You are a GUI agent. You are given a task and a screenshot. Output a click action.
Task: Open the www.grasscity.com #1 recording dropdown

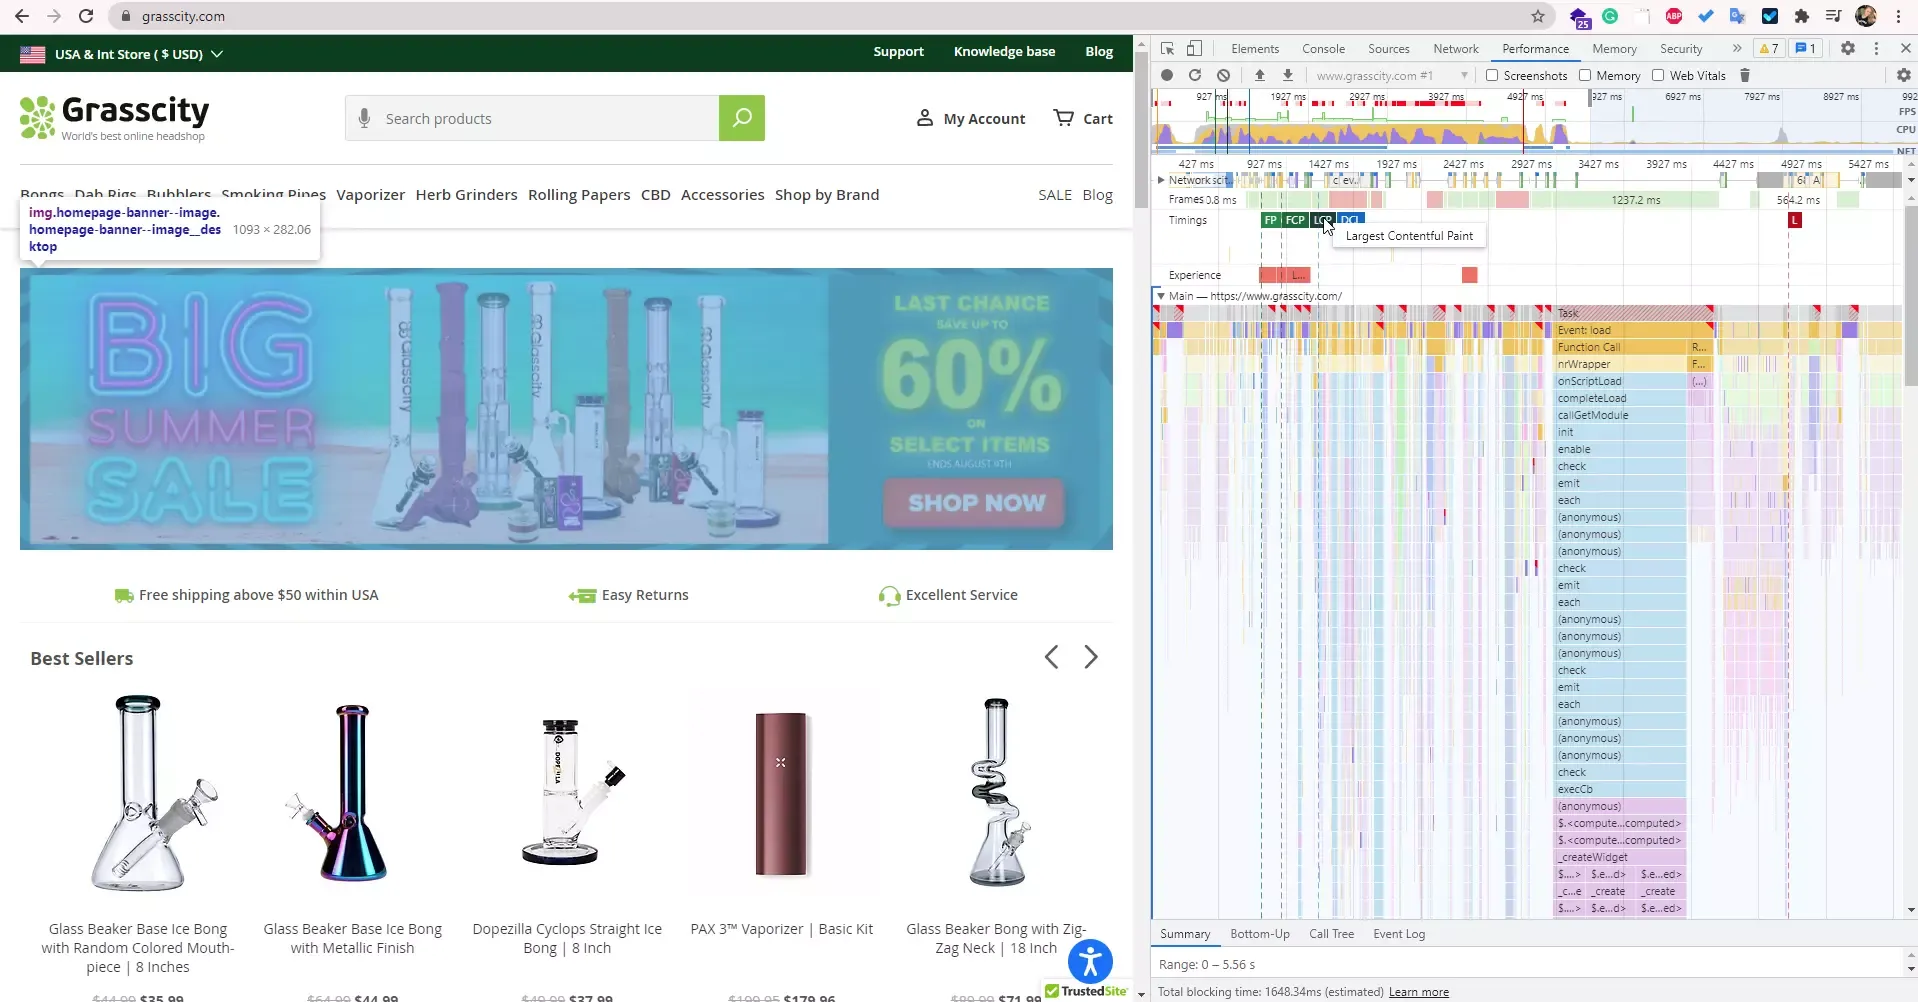[1390, 75]
